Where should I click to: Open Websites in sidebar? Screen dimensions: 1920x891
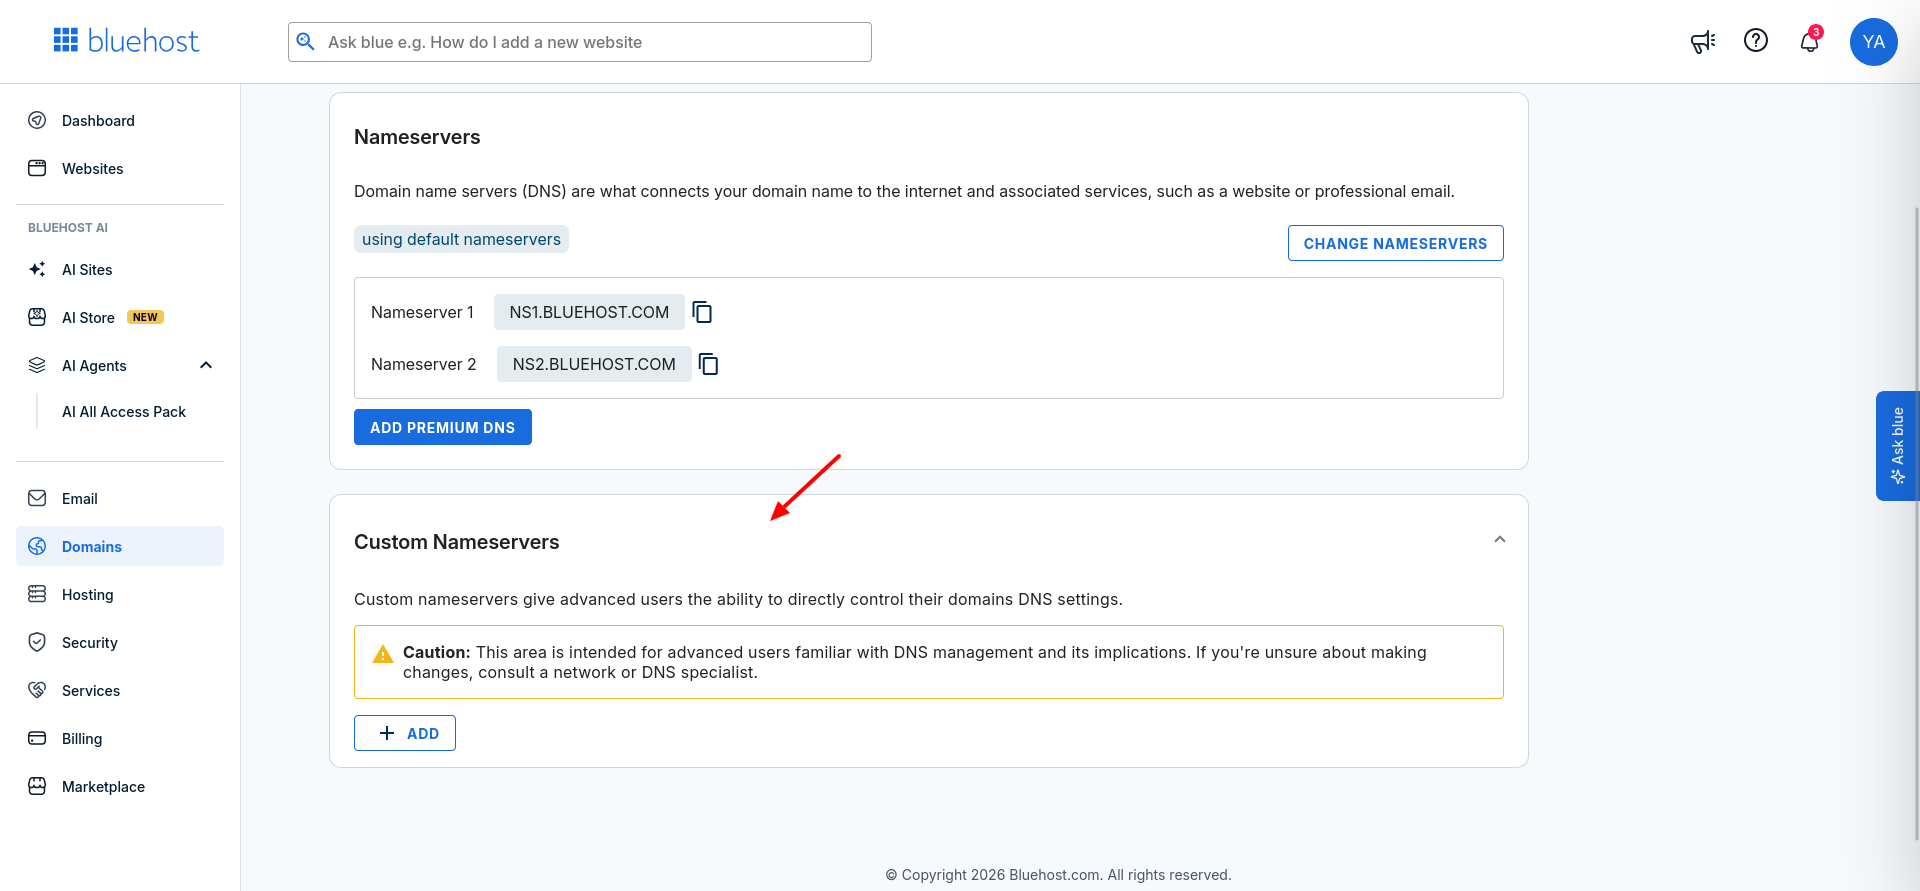[x=93, y=169]
